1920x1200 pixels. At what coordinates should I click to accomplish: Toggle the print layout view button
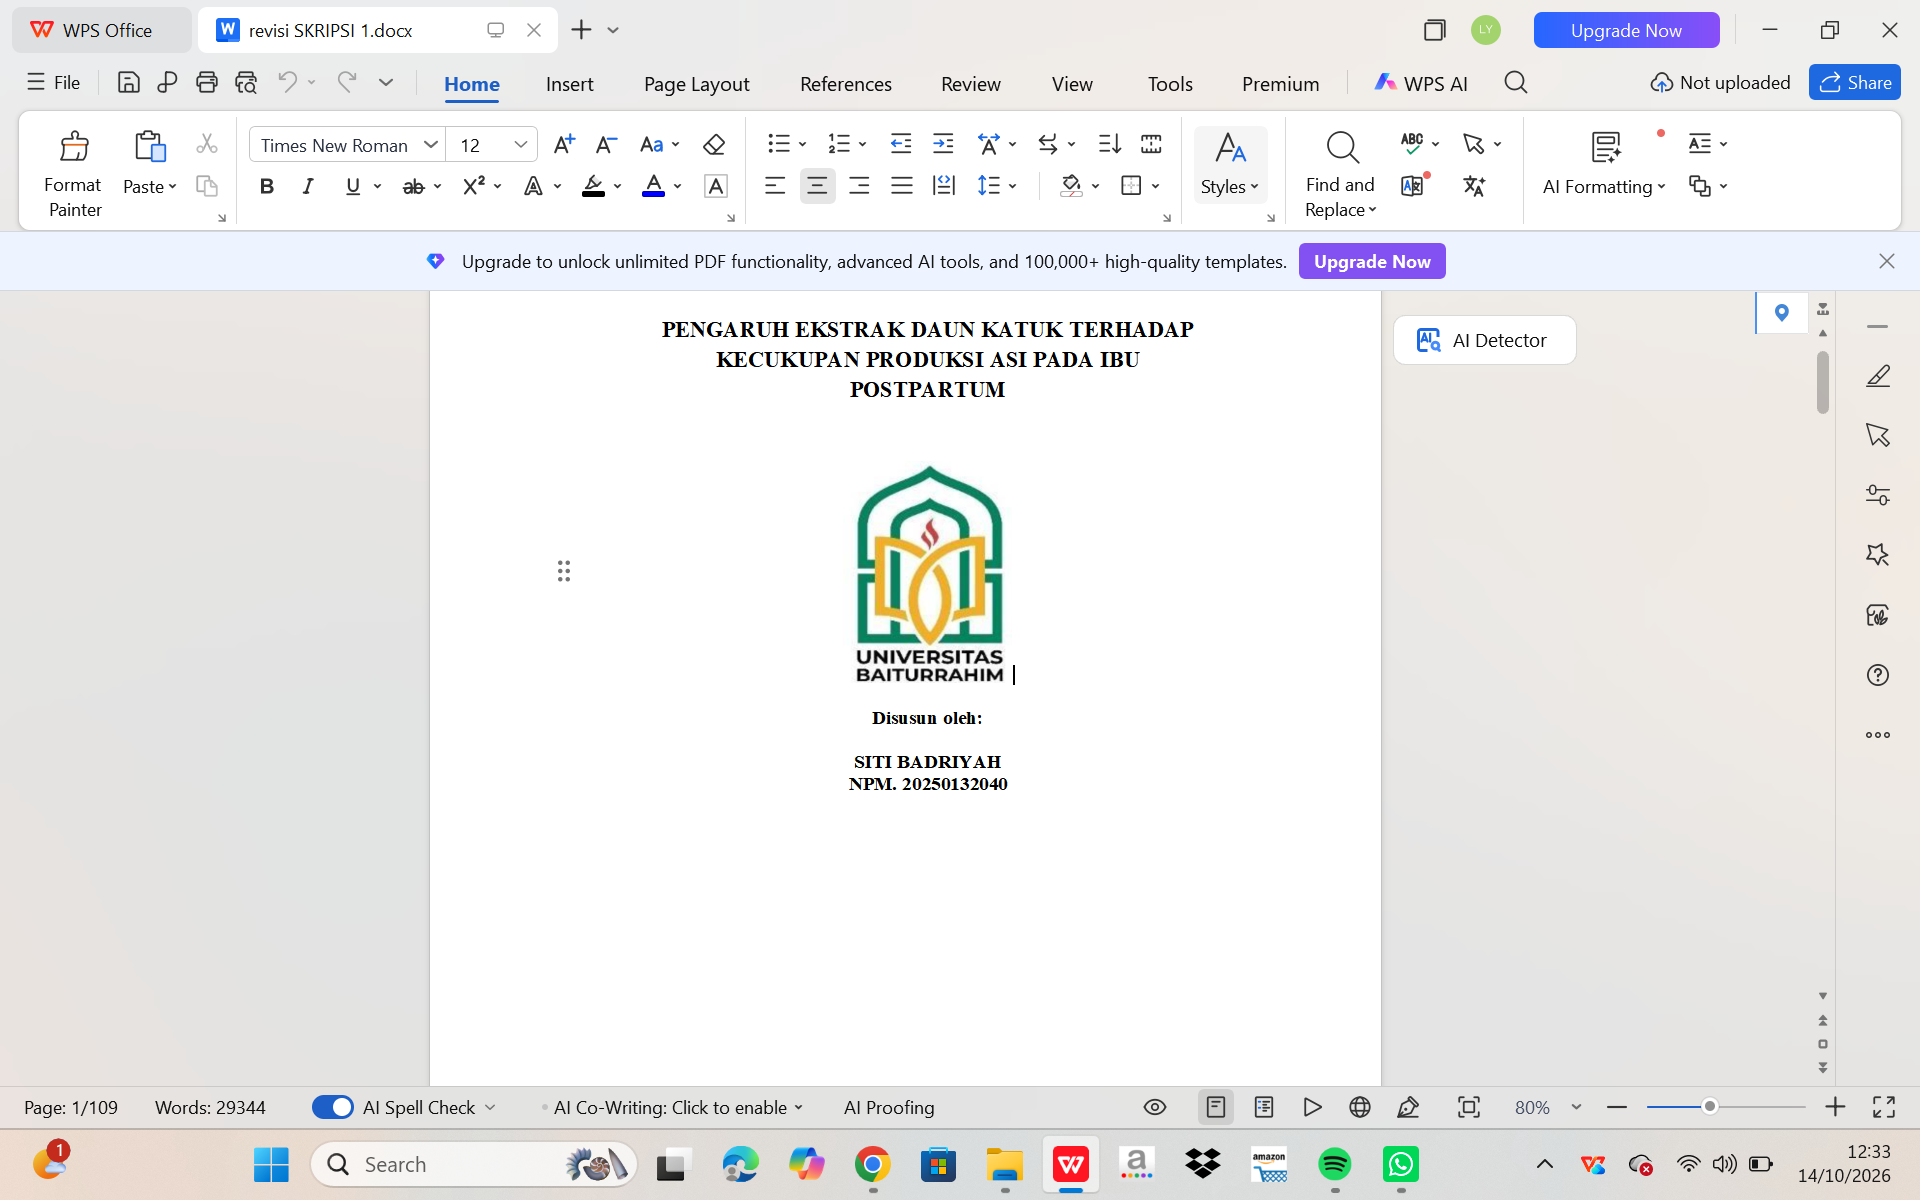pos(1216,1107)
